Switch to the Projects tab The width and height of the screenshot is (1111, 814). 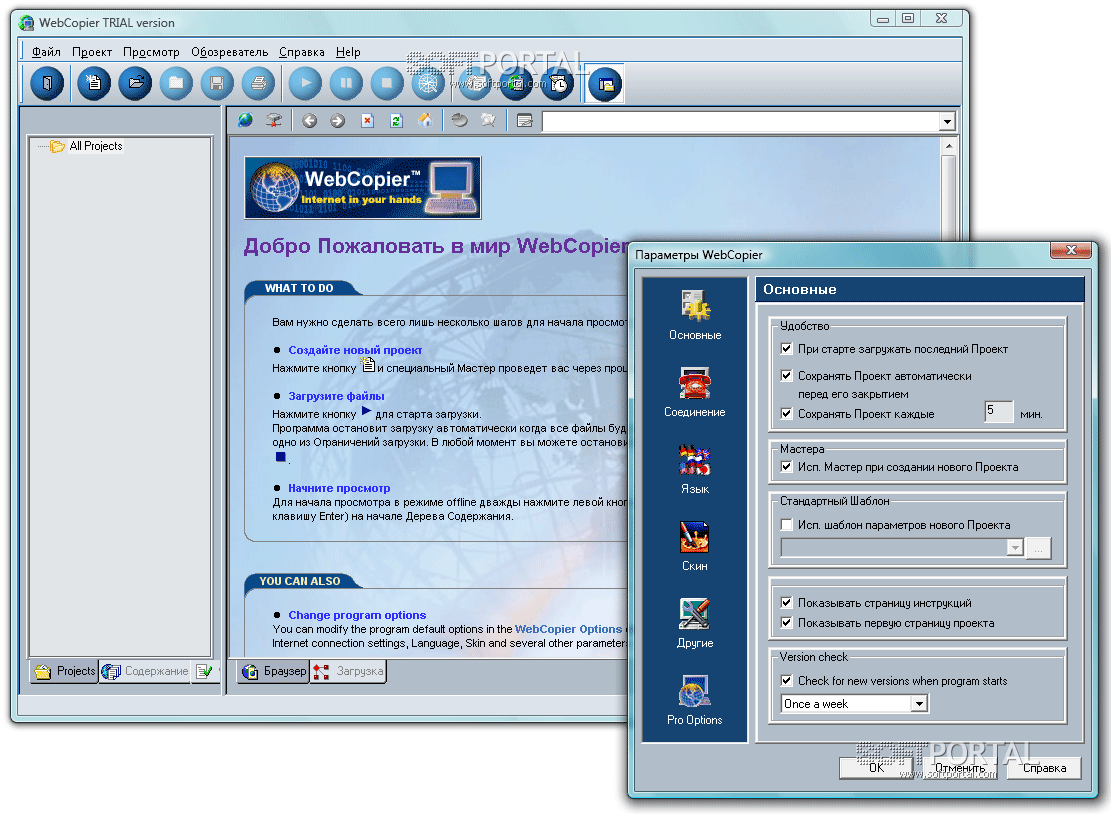(x=64, y=671)
